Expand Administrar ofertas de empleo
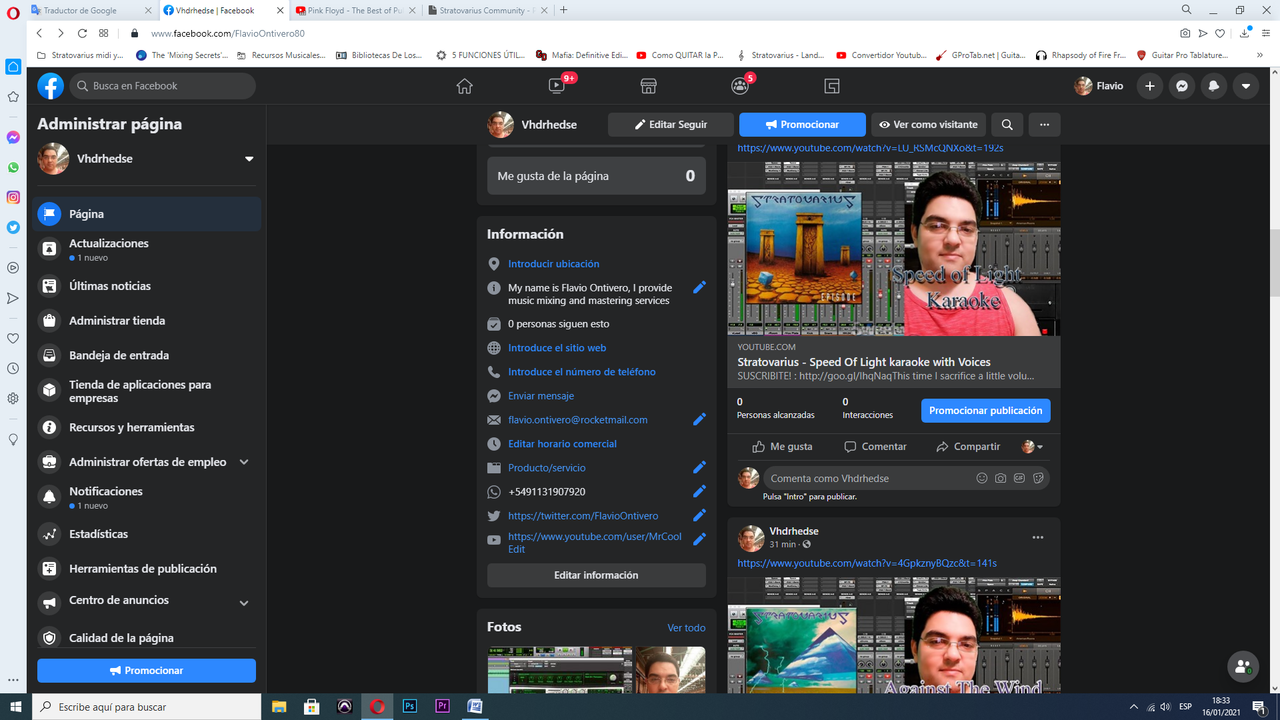The height and width of the screenshot is (720, 1280). pyautogui.click(x=244, y=462)
